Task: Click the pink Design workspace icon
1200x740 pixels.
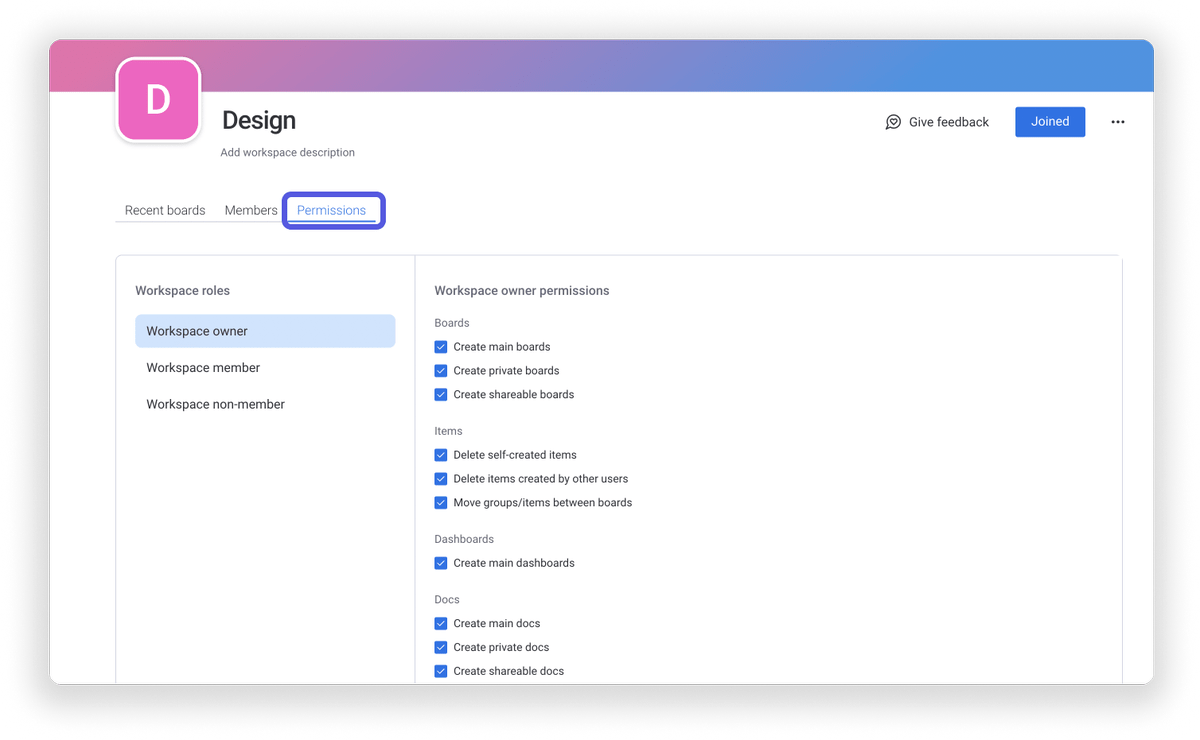Action: (158, 100)
